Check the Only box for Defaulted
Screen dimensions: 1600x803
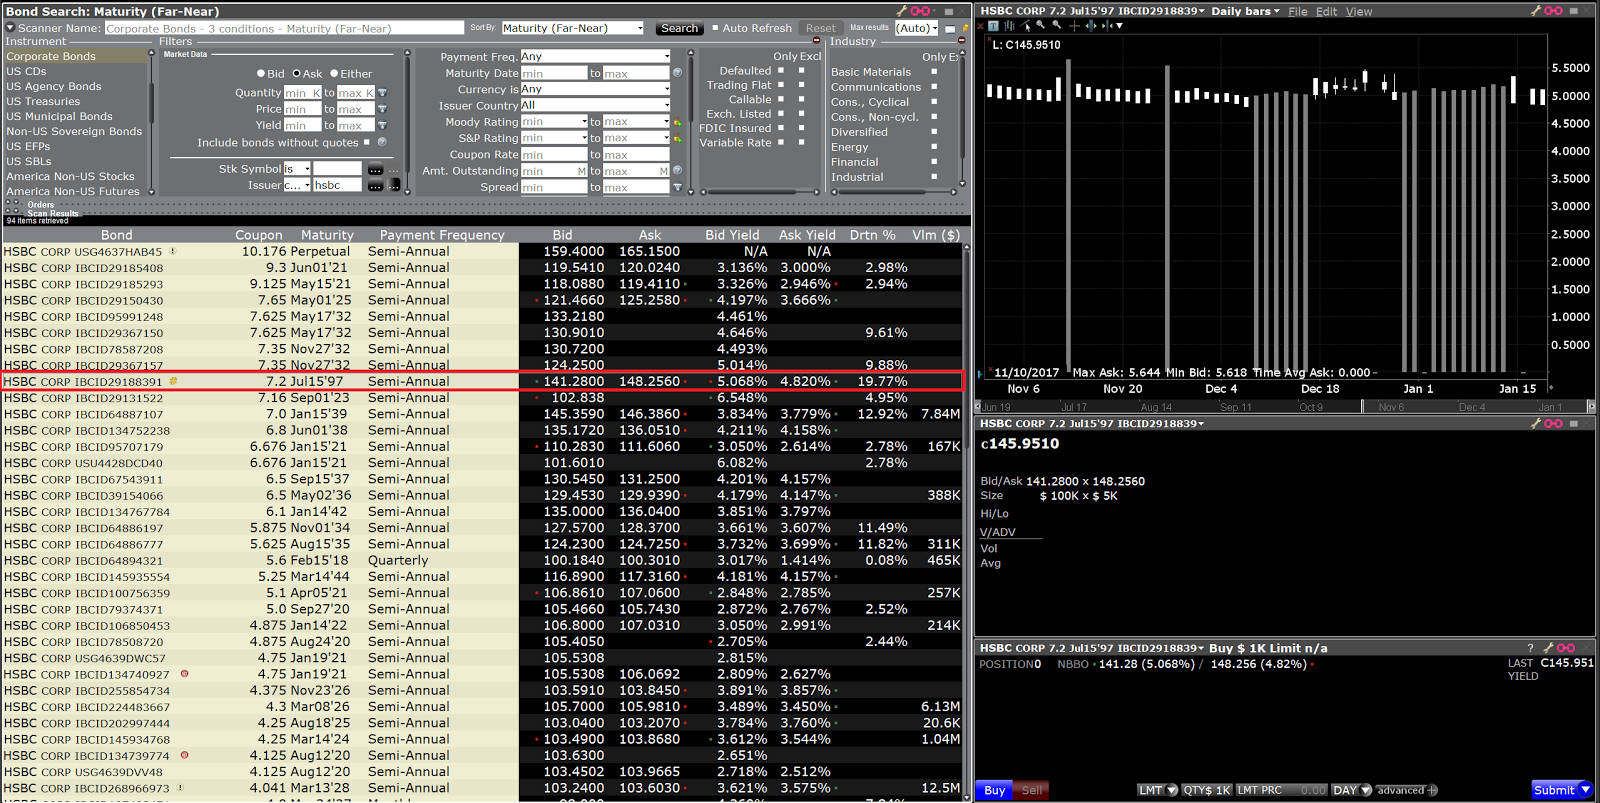[781, 70]
